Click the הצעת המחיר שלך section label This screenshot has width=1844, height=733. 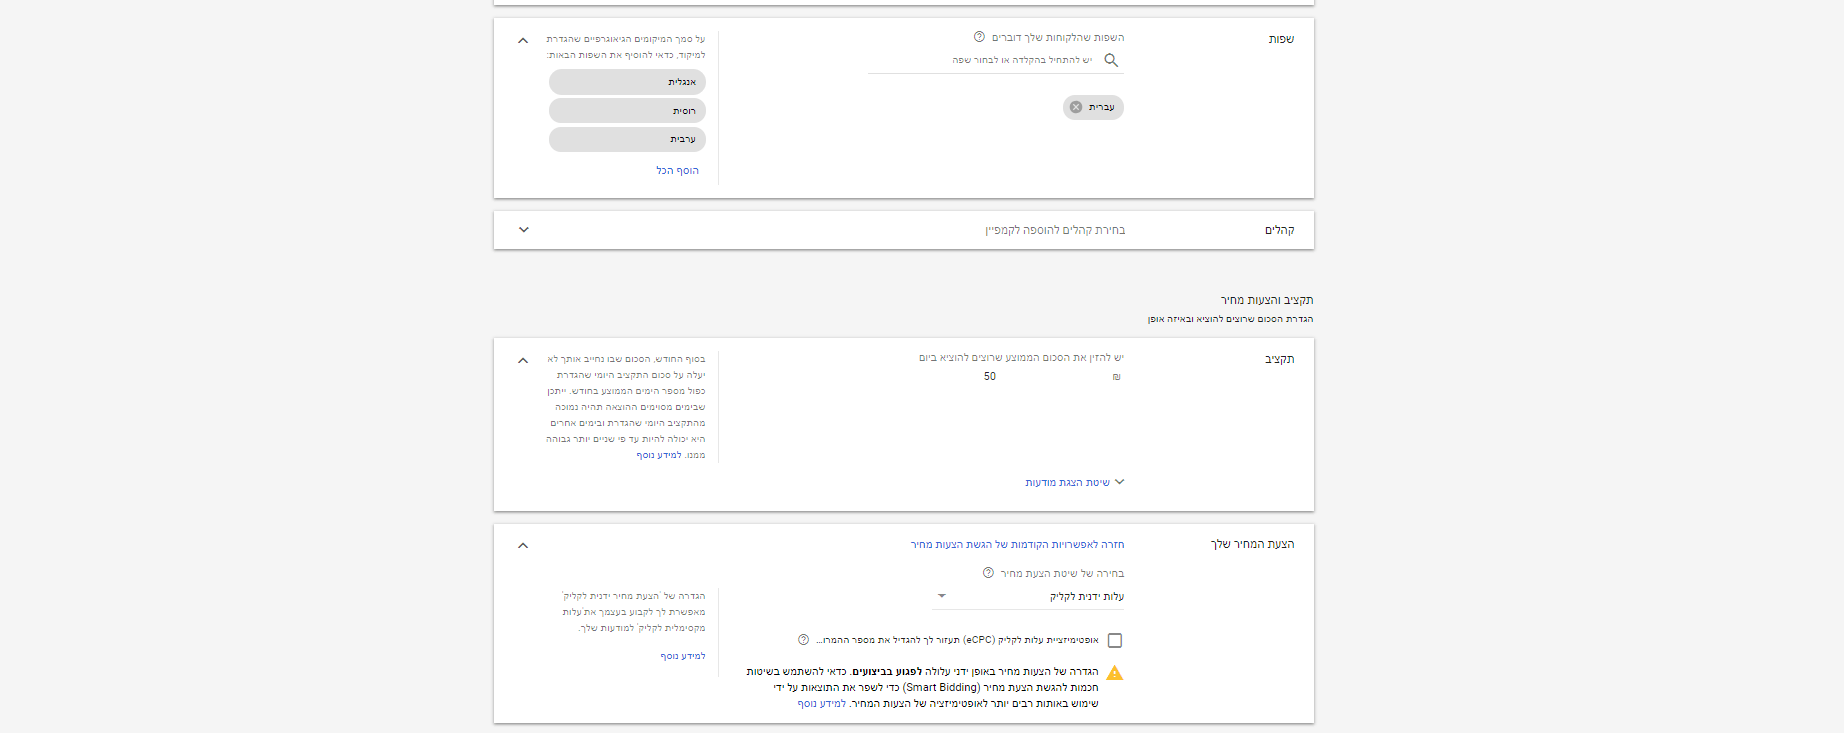coord(1252,544)
